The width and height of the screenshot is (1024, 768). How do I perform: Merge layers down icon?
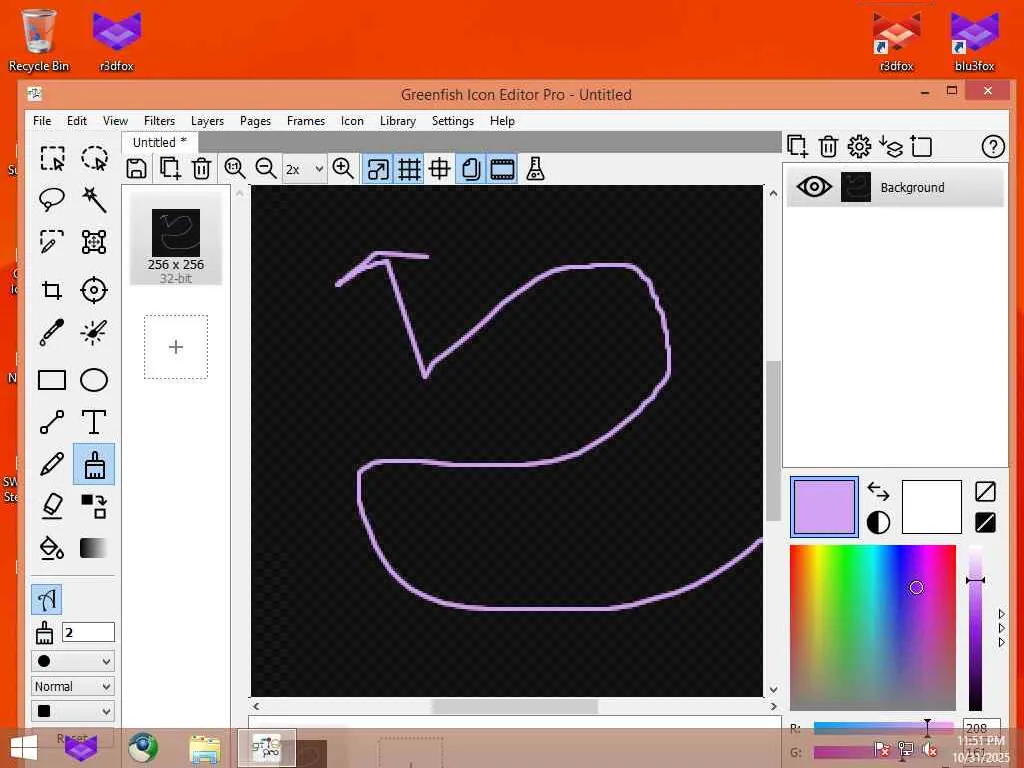coord(891,146)
